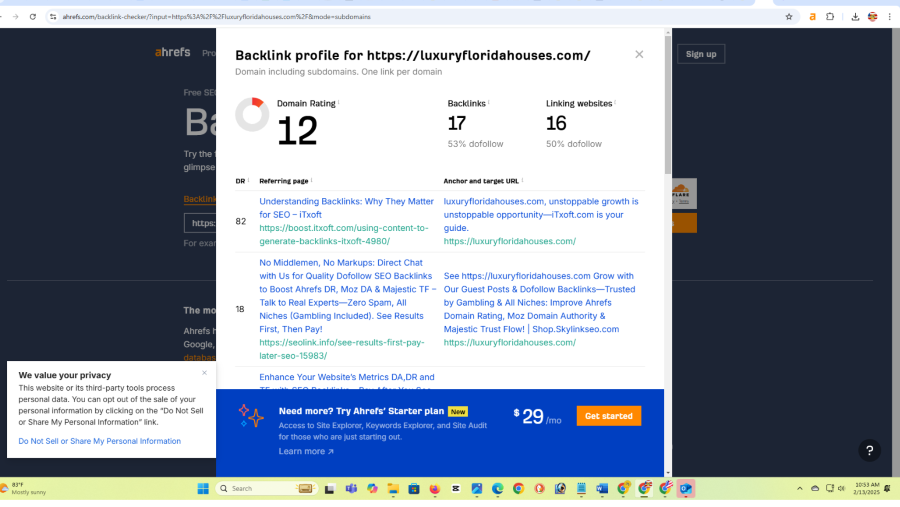Click Get started for Starter plan
The image size is (900, 507).
coord(608,416)
